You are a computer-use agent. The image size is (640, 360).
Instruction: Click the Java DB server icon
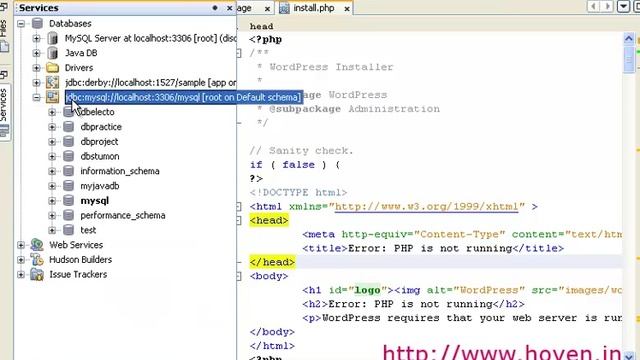pyautogui.click(x=53, y=53)
